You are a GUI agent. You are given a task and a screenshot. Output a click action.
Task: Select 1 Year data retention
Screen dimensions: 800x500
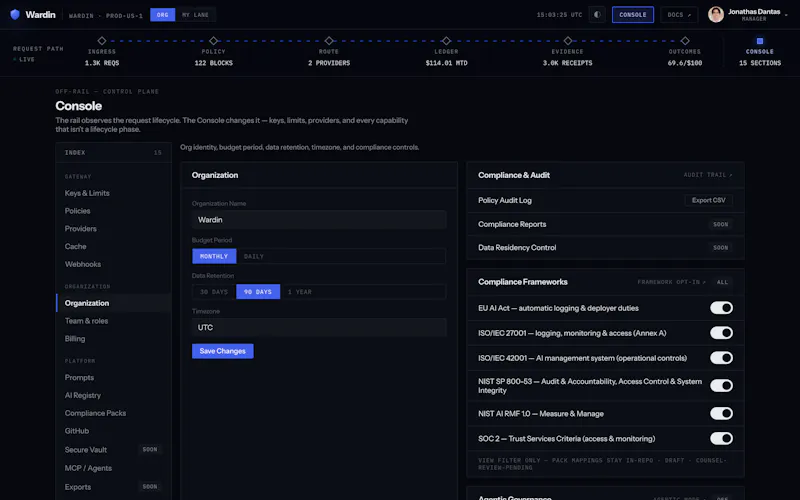pos(299,292)
